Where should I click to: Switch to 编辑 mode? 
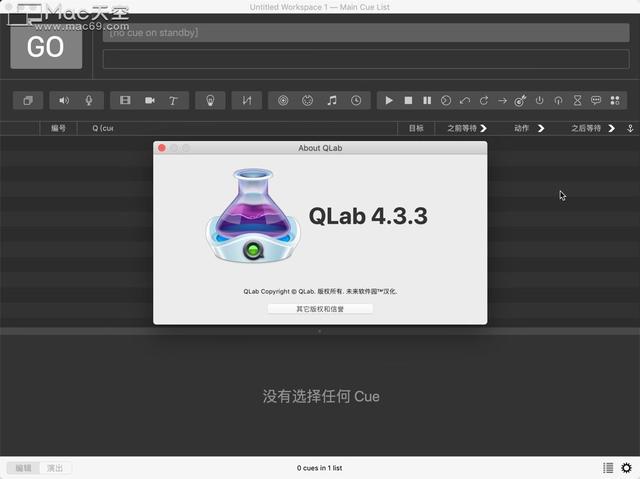(23, 468)
